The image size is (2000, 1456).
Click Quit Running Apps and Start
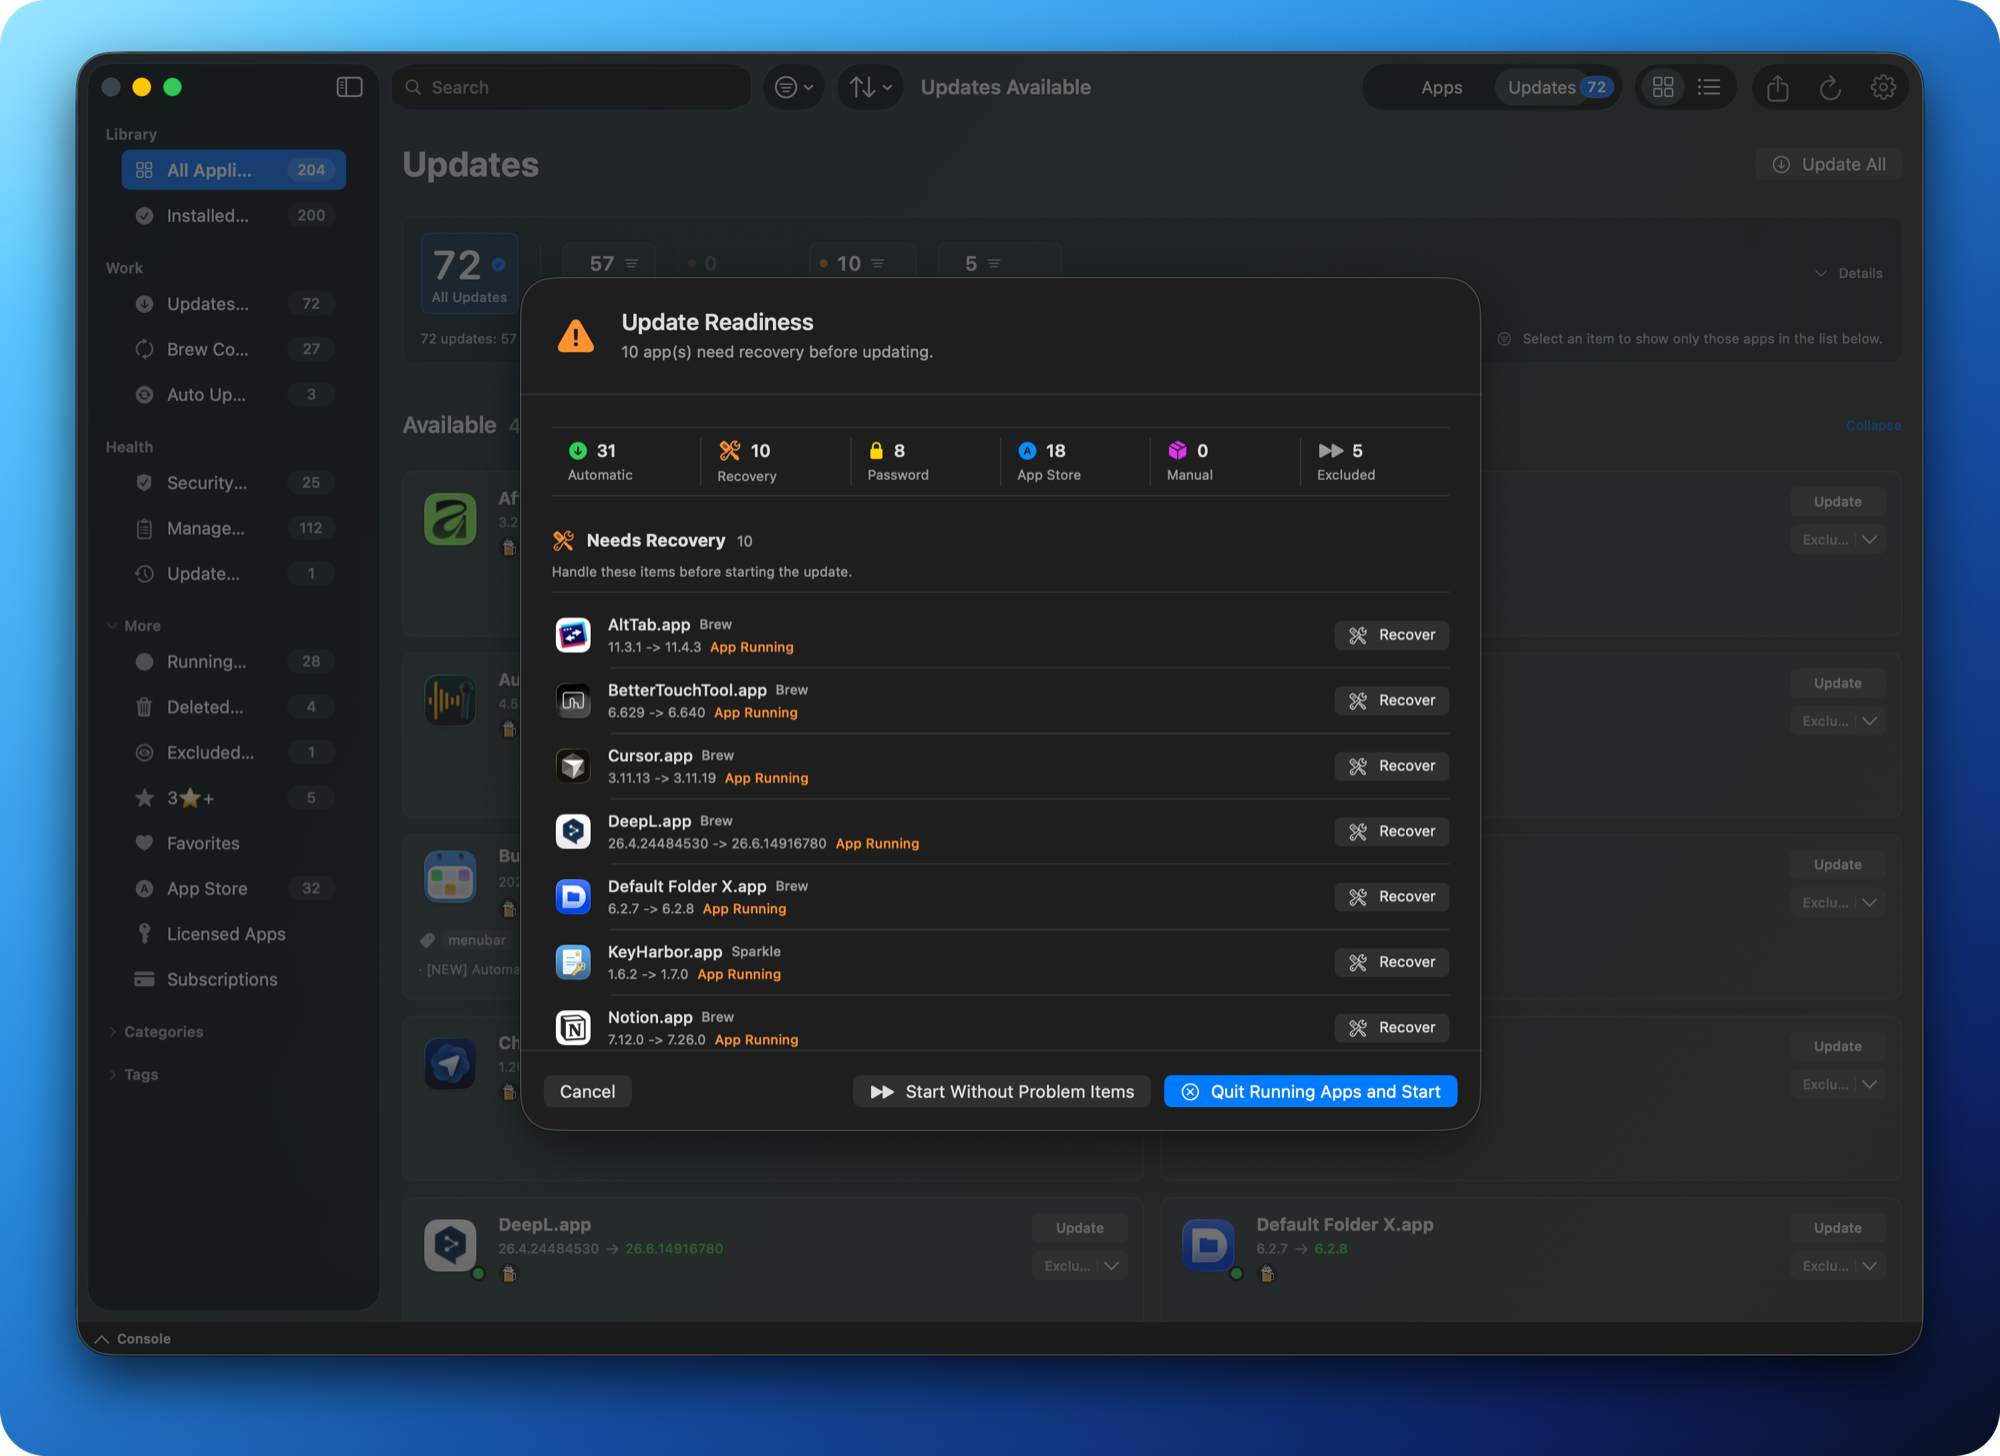[1310, 1092]
